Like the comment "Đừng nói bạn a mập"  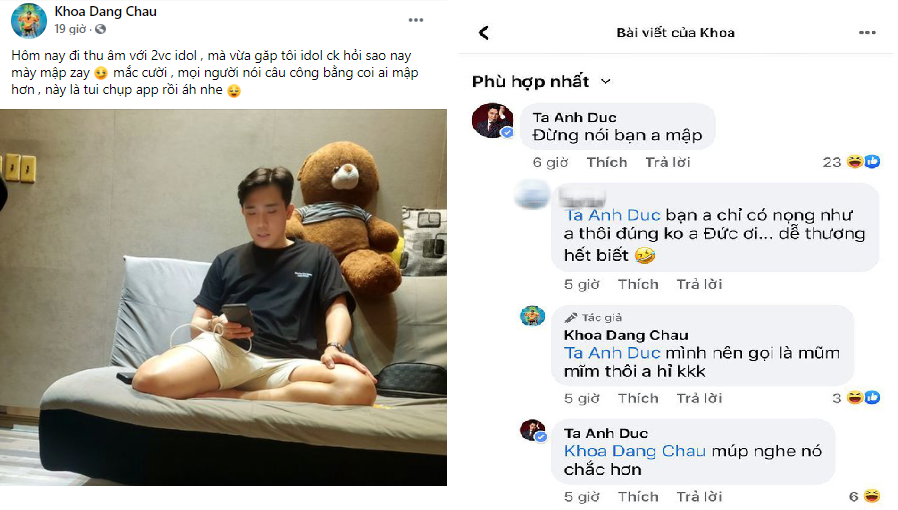606,162
